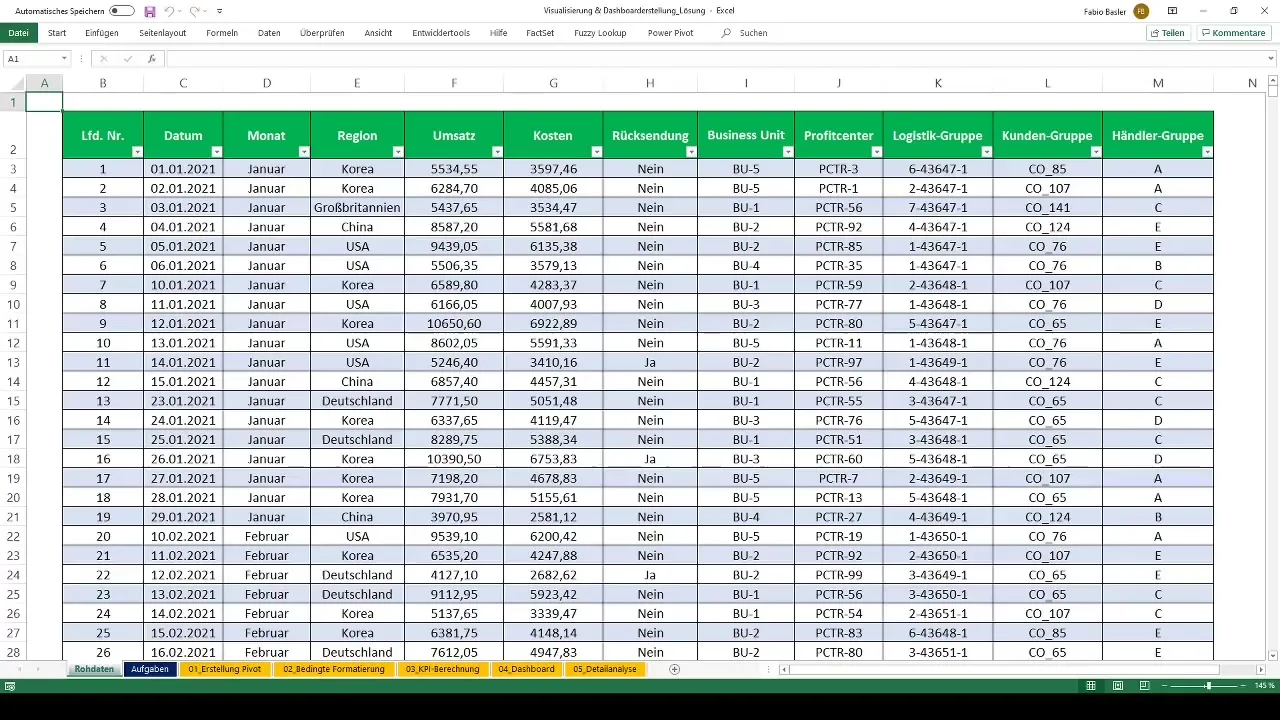This screenshot has height=720, width=1280.
Task: Click the zoom slider handle
Action: pos(1208,686)
